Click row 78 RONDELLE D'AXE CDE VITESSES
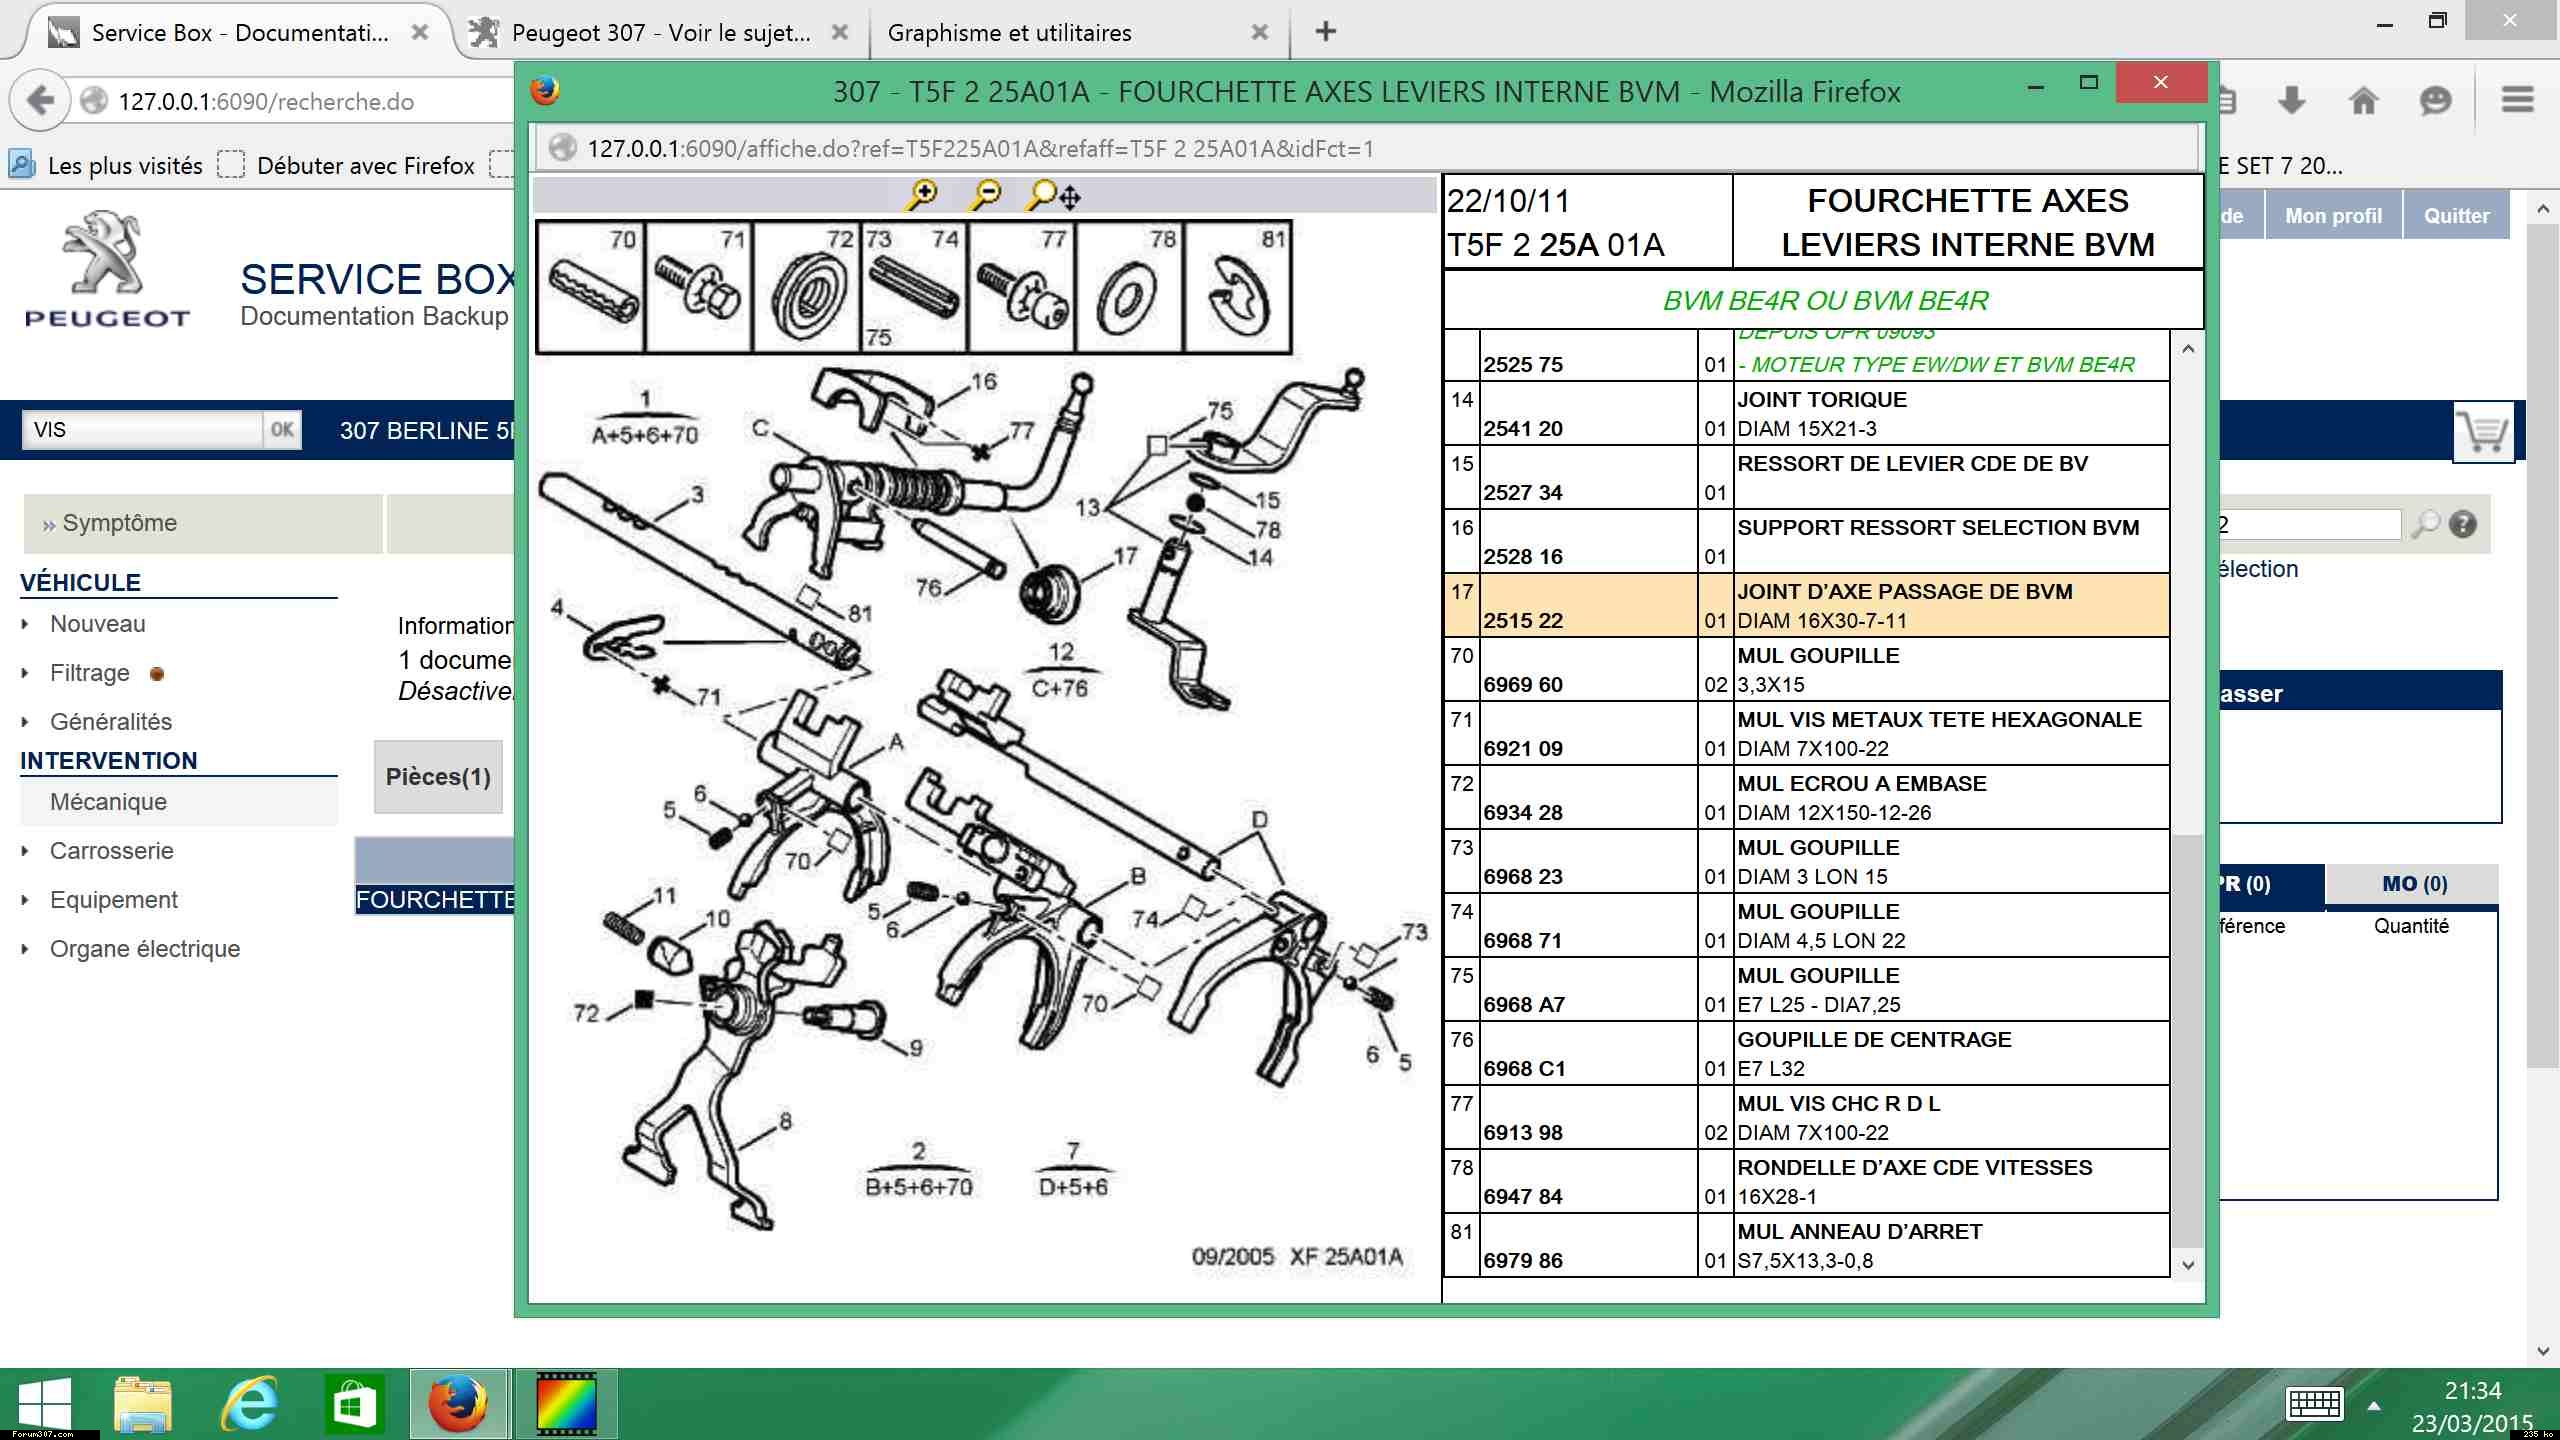This screenshot has width=2560, height=1440. [x=1806, y=1181]
